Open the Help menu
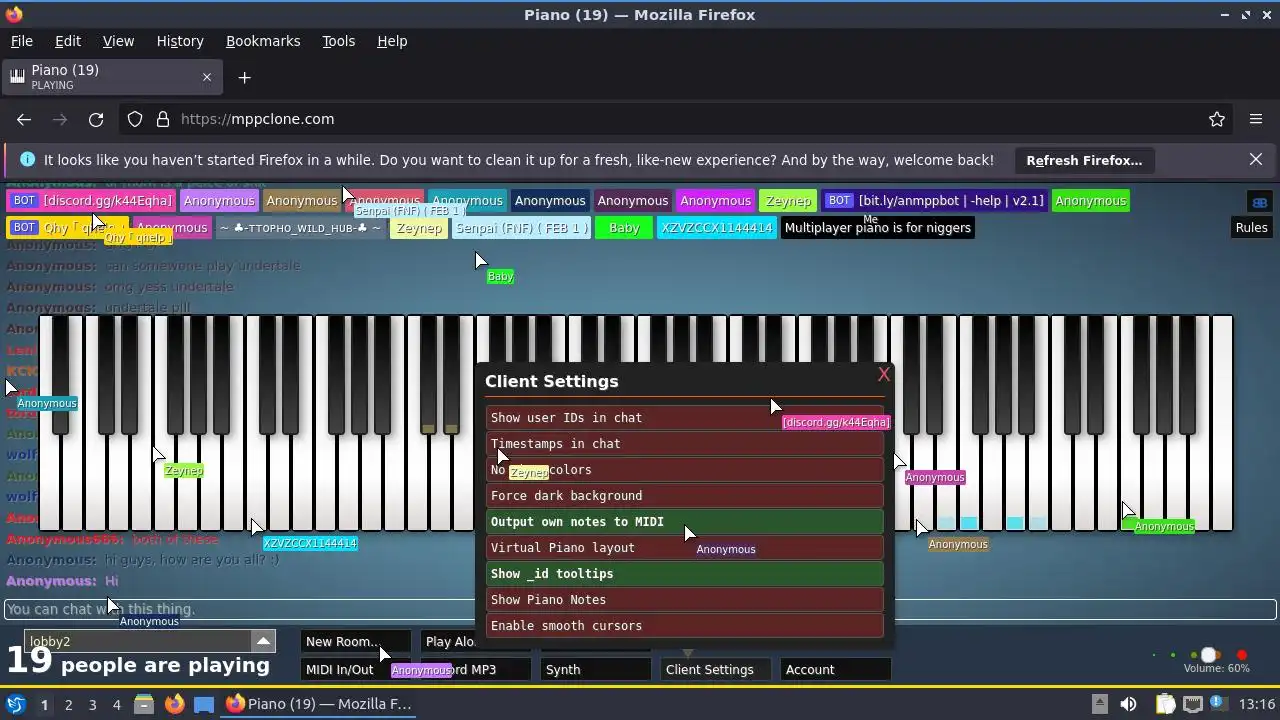Viewport: 1280px width, 720px height. pos(392,41)
